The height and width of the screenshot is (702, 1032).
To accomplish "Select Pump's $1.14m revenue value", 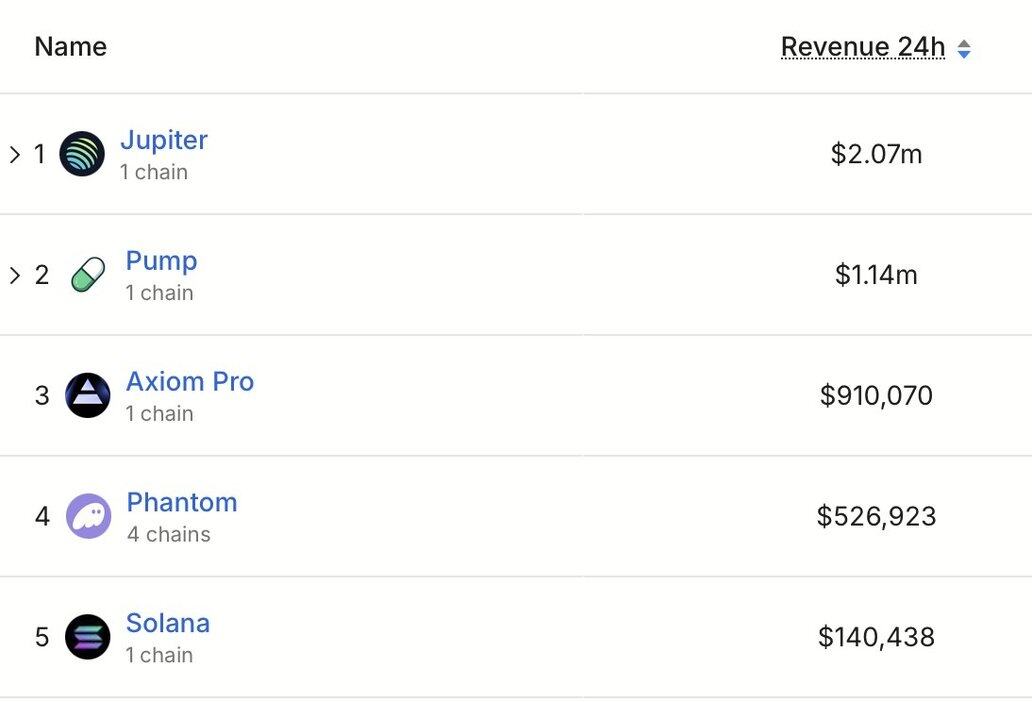I will click(876, 275).
